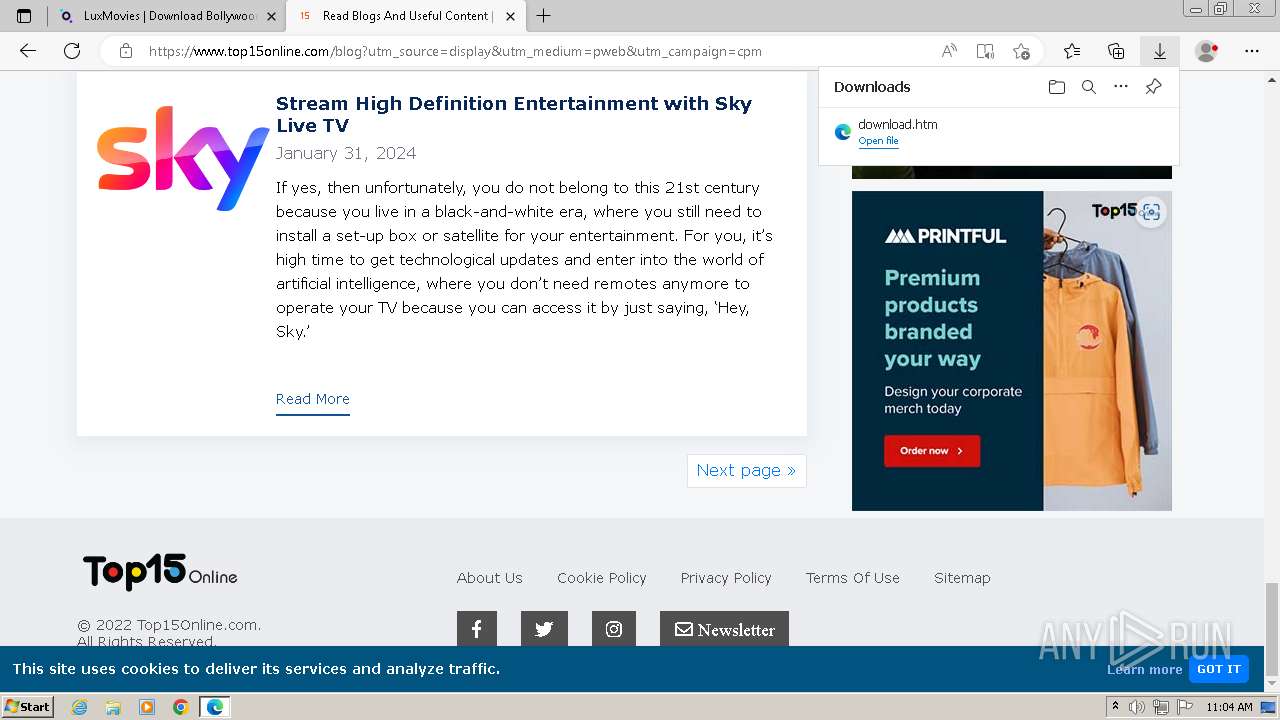Screen dimensions: 1280x720
Task: Open the Sitemap link
Action: click(x=962, y=578)
